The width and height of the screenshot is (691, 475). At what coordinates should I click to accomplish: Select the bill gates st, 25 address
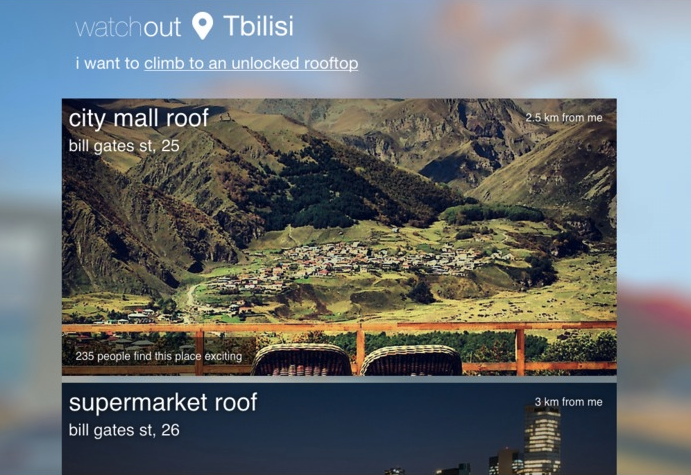click(x=124, y=146)
